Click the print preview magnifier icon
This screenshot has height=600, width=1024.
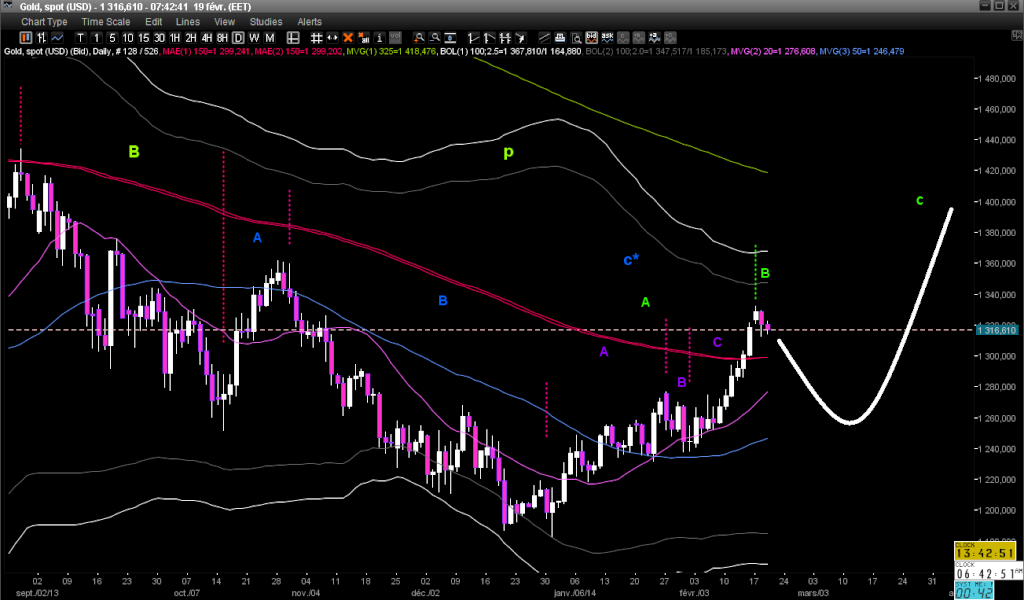pos(575,38)
